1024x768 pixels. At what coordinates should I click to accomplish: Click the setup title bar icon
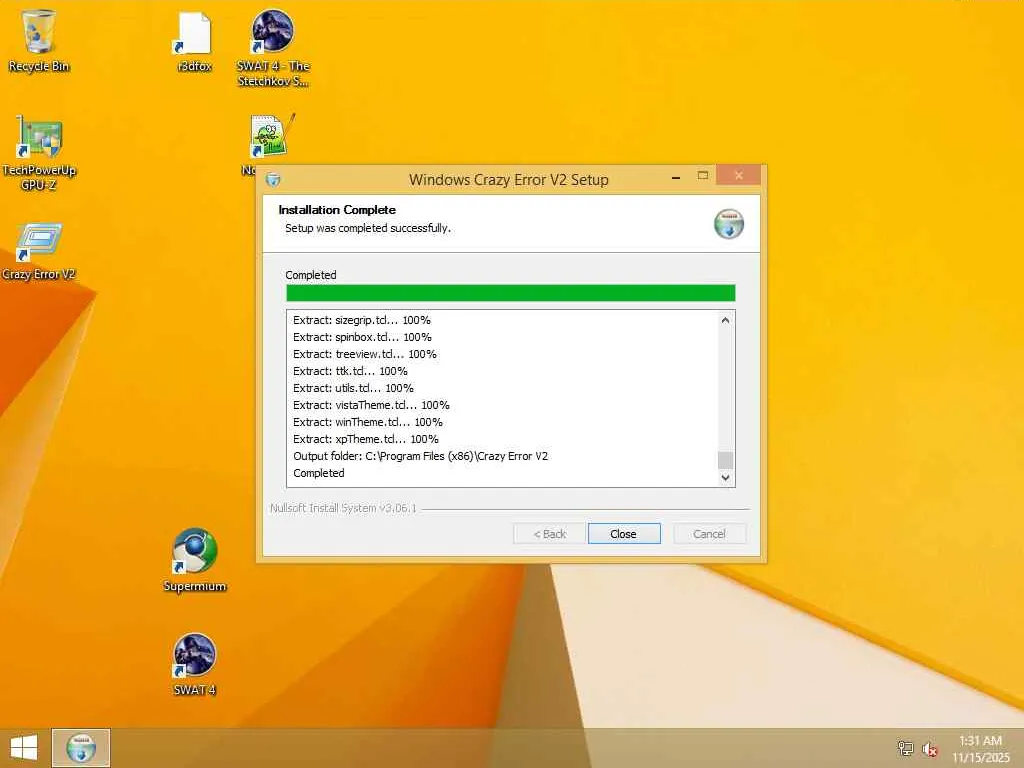tap(273, 180)
